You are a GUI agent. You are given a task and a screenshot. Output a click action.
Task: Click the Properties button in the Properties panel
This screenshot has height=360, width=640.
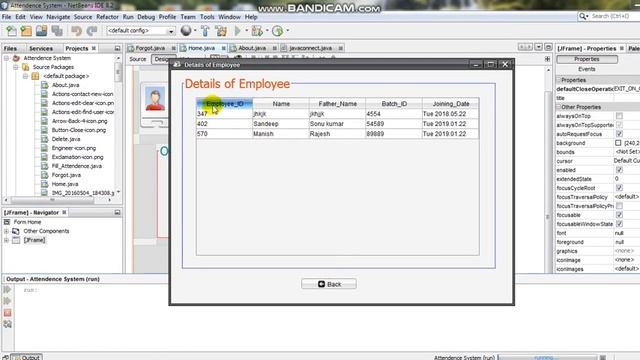coord(587,59)
